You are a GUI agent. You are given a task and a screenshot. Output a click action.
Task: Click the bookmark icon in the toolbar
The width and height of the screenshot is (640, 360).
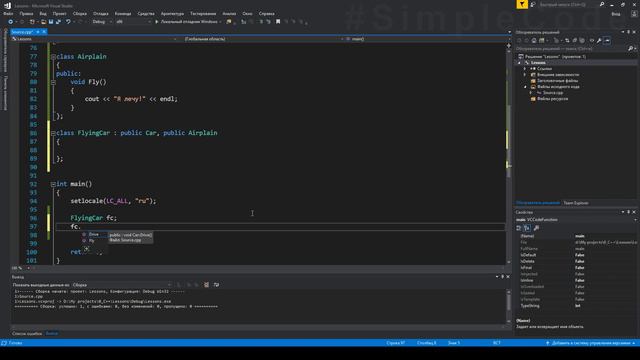pyautogui.click(x=278, y=22)
